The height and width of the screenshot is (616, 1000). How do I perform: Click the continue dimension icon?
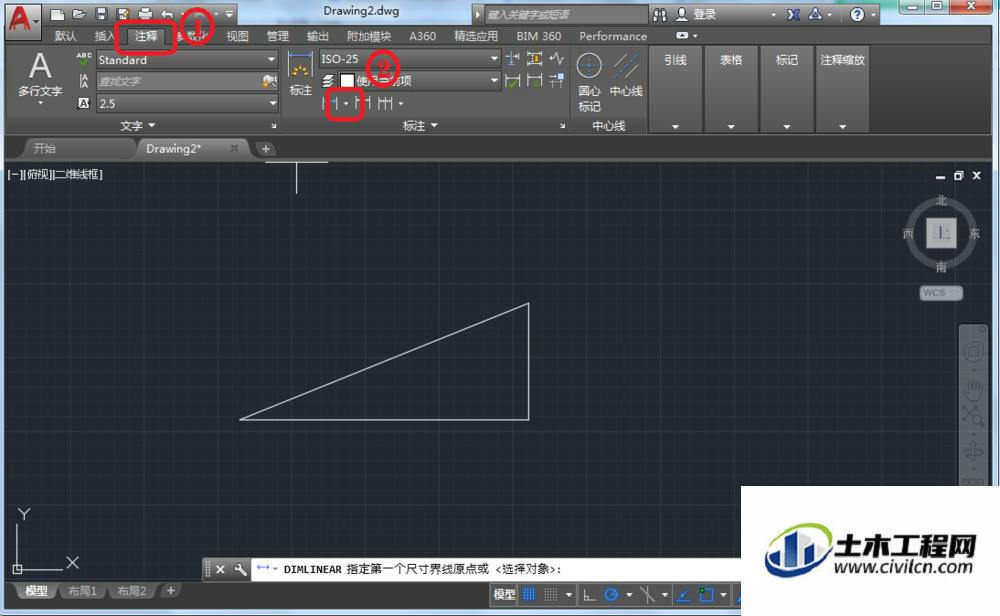coord(385,103)
